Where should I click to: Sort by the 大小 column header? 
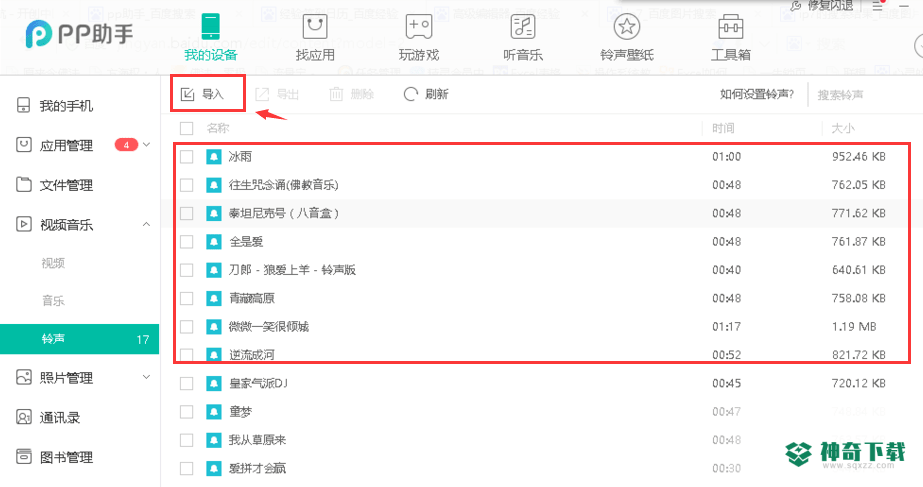point(843,128)
